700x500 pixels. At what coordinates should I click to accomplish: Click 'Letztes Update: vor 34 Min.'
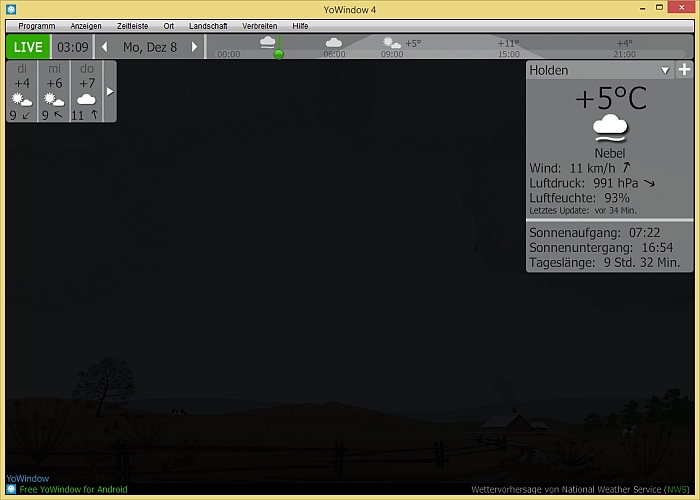pyautogui.click(x=583, y=210)
